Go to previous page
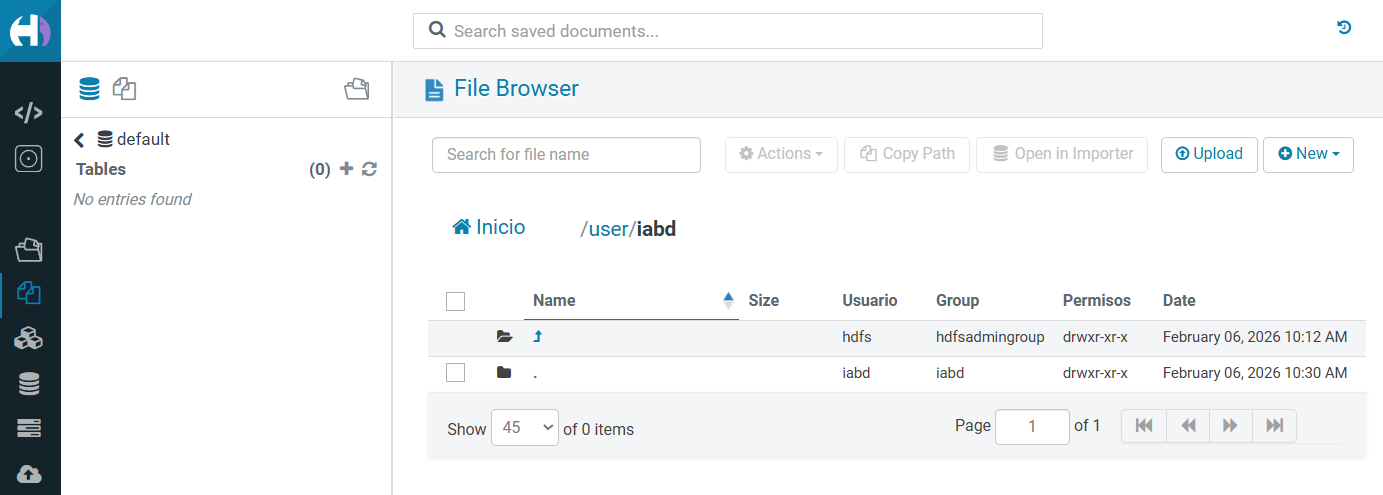 point(1188,426)
